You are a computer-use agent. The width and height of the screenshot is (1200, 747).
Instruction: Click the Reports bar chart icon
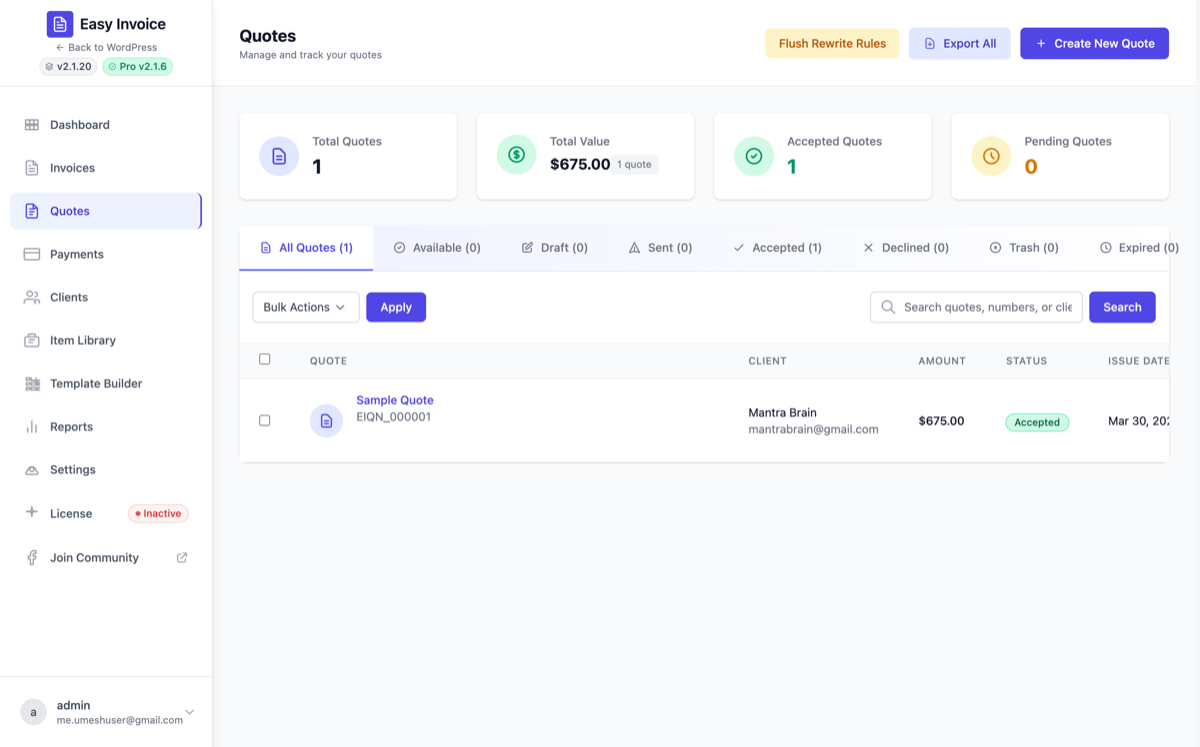32,426
